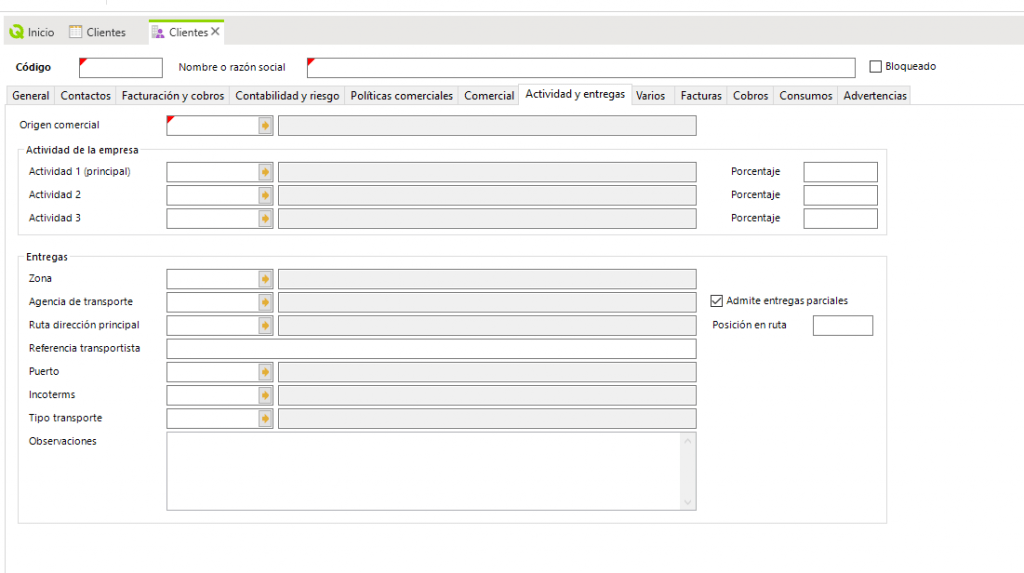Toggle the Bloqueado checkbox
This screenshot has width=1024, height=573.
pos(876,67)
